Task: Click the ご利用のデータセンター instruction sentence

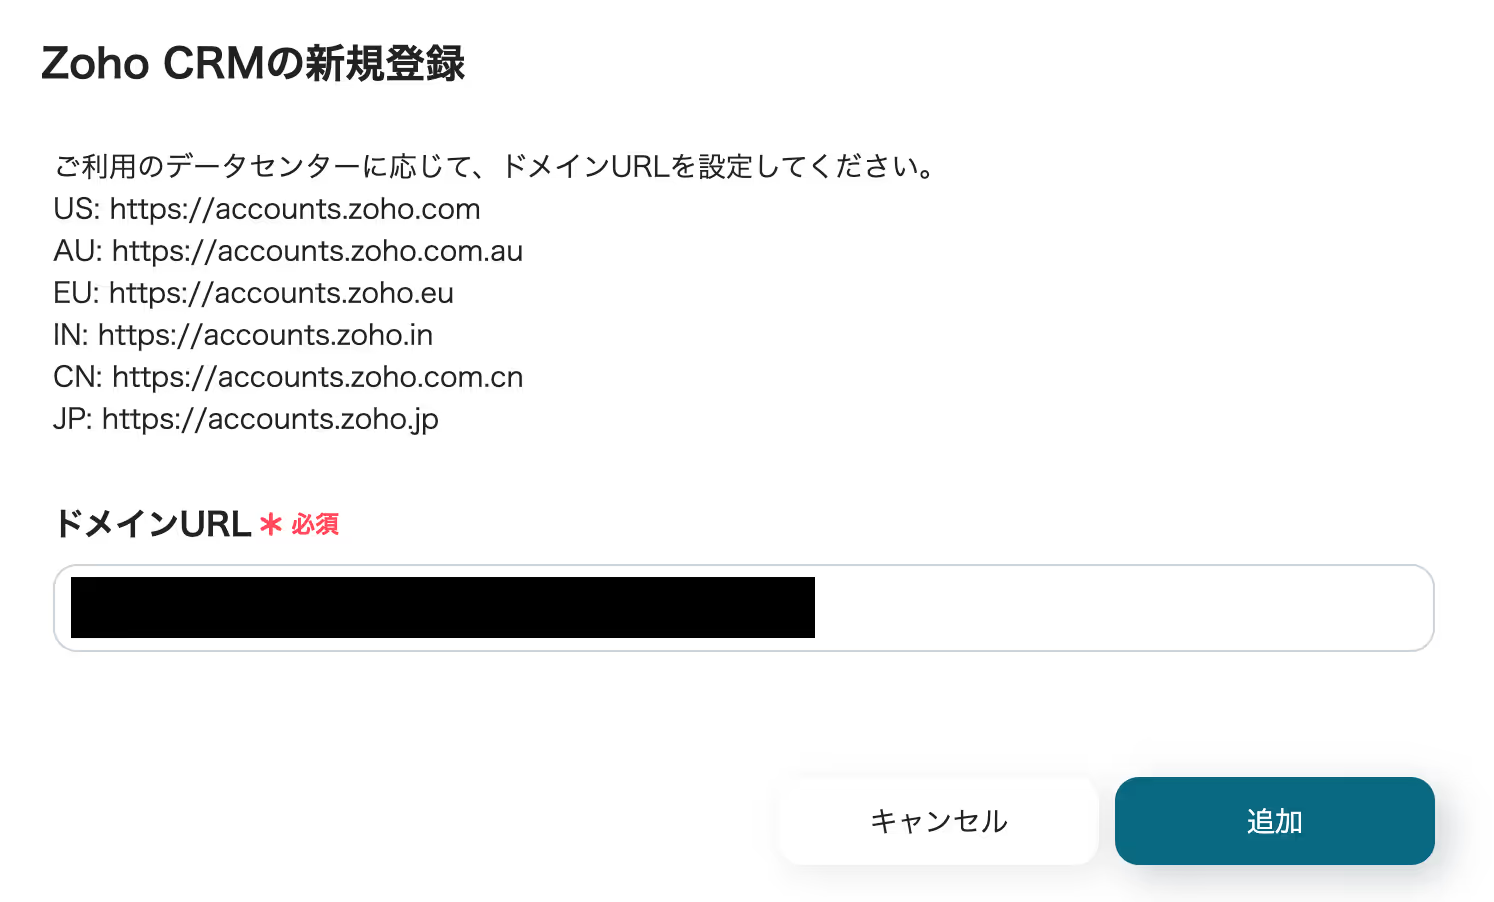Action: click(x=494, y=166)
